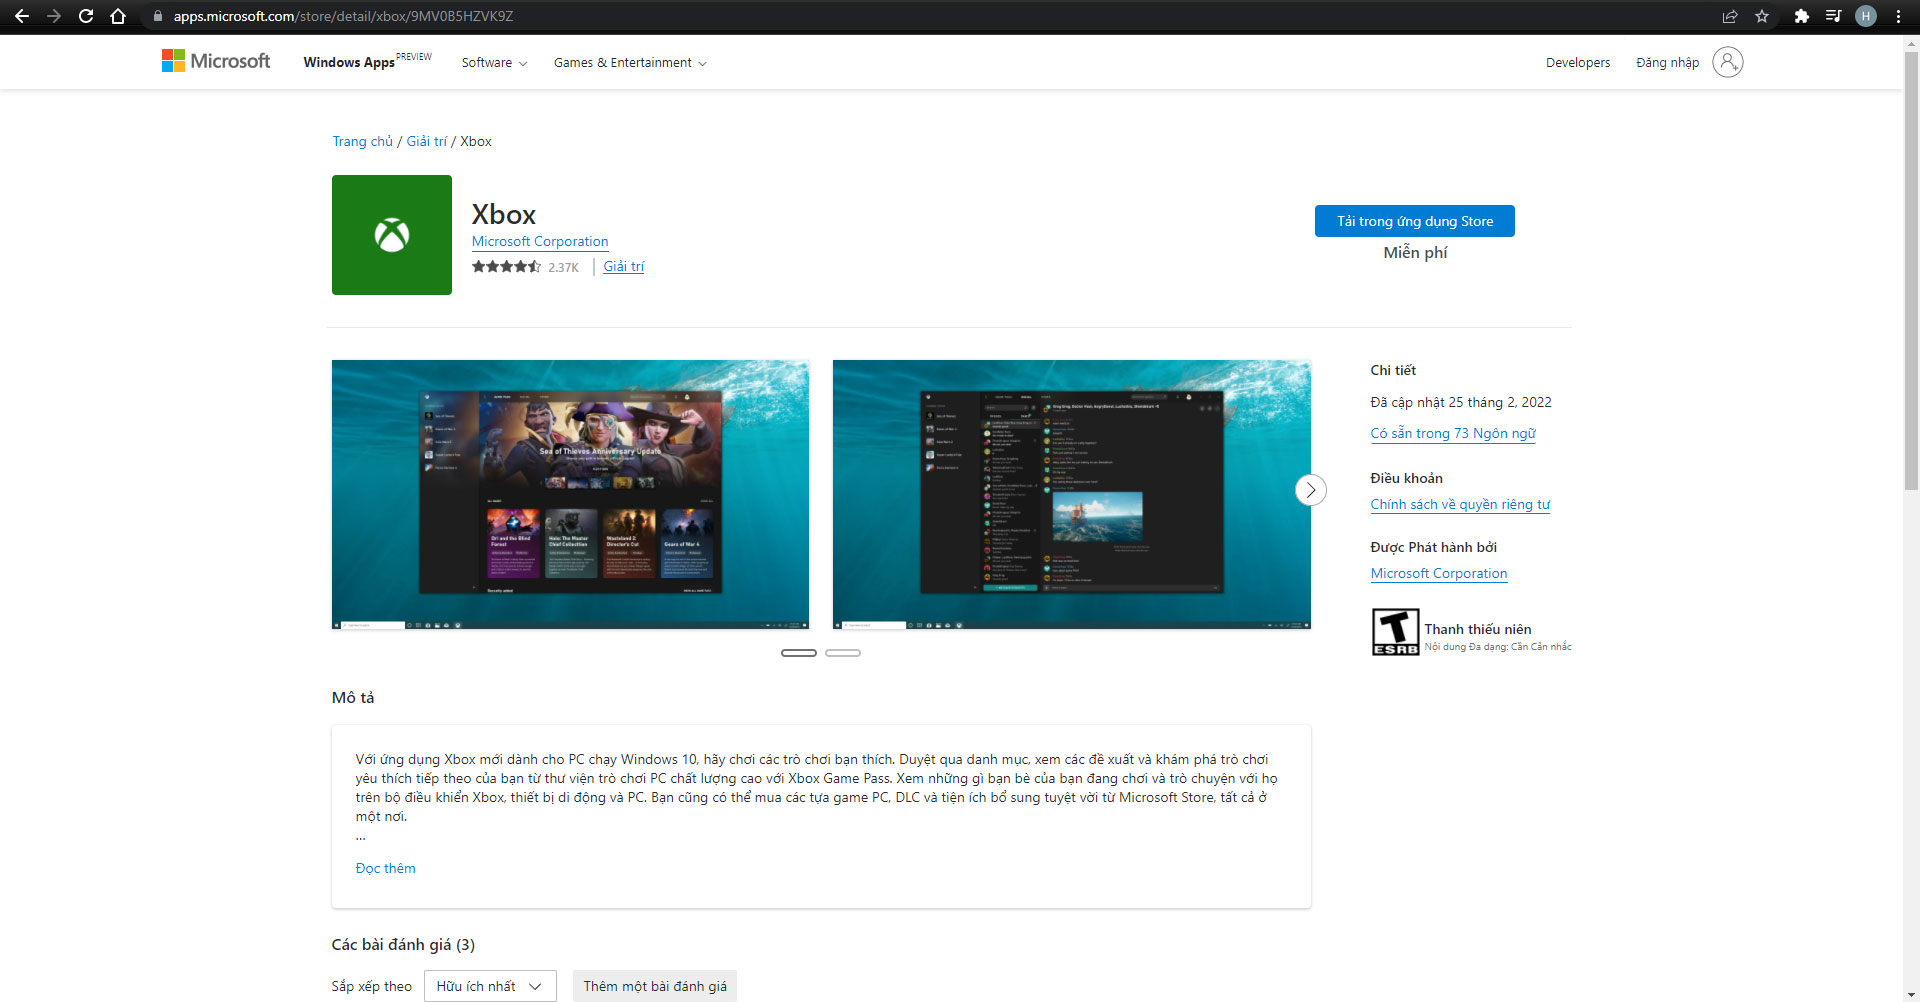This screenshot has height=1002, width=1920.
Task: Select the second carousel page indicator
Action: 843,653
